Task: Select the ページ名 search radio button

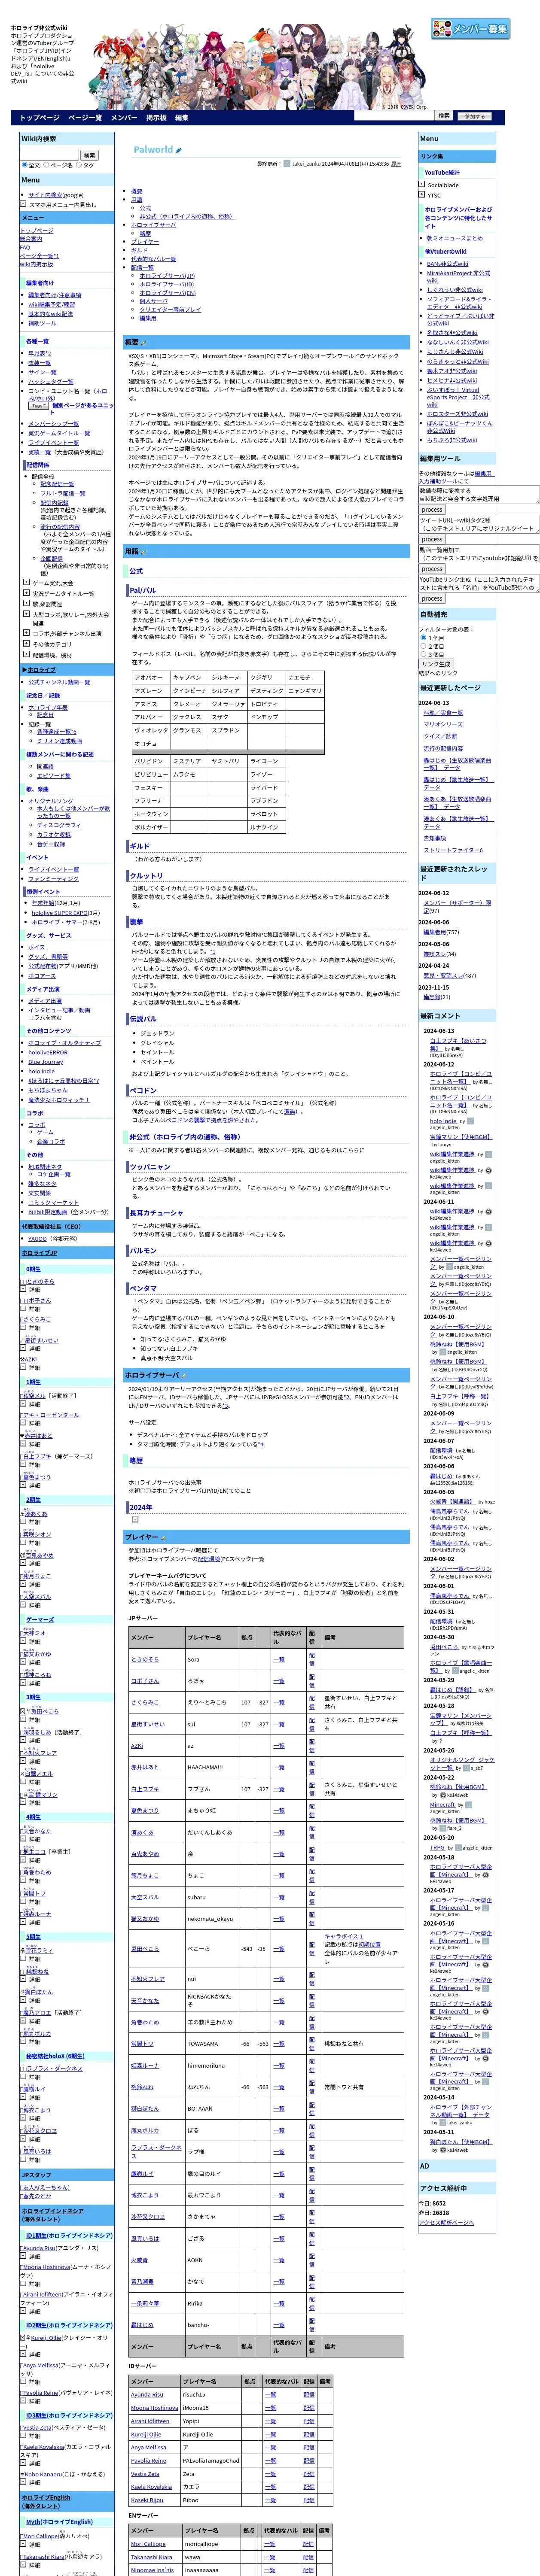Action: click(x=47, y=165)
